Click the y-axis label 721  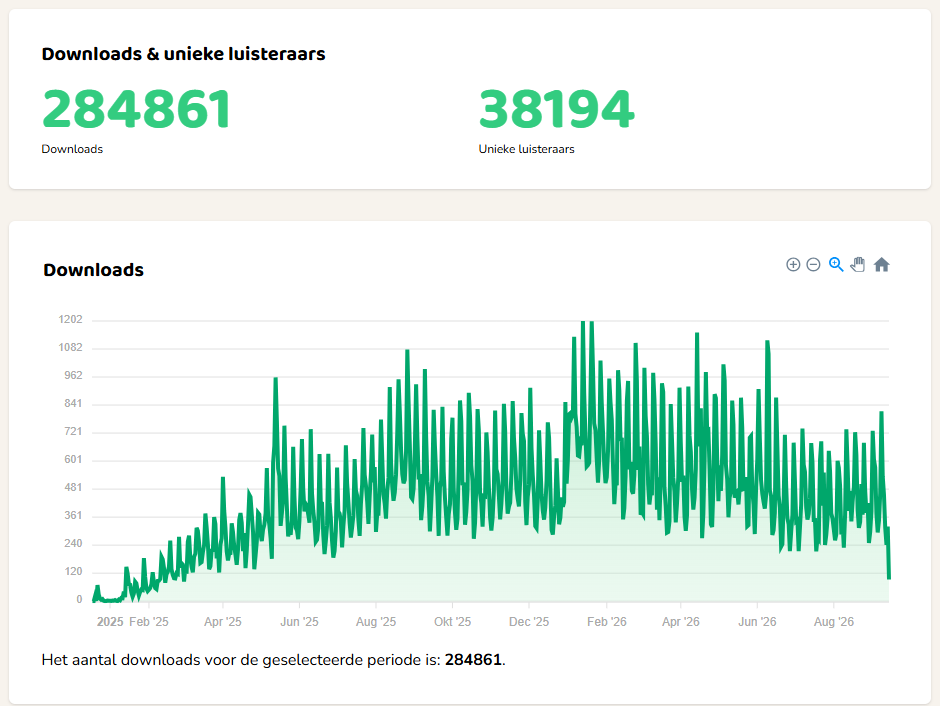pyautogui.click(x=73, y=432)
